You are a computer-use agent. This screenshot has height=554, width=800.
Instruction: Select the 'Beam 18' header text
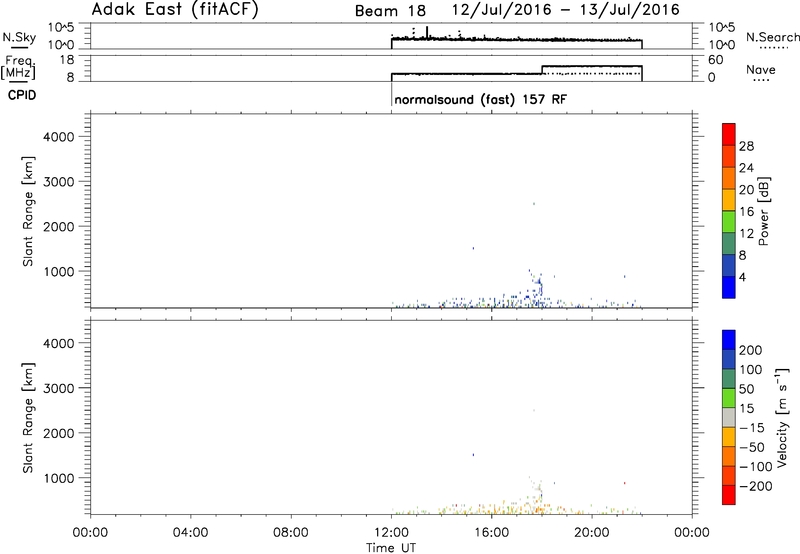pos(390,11)
